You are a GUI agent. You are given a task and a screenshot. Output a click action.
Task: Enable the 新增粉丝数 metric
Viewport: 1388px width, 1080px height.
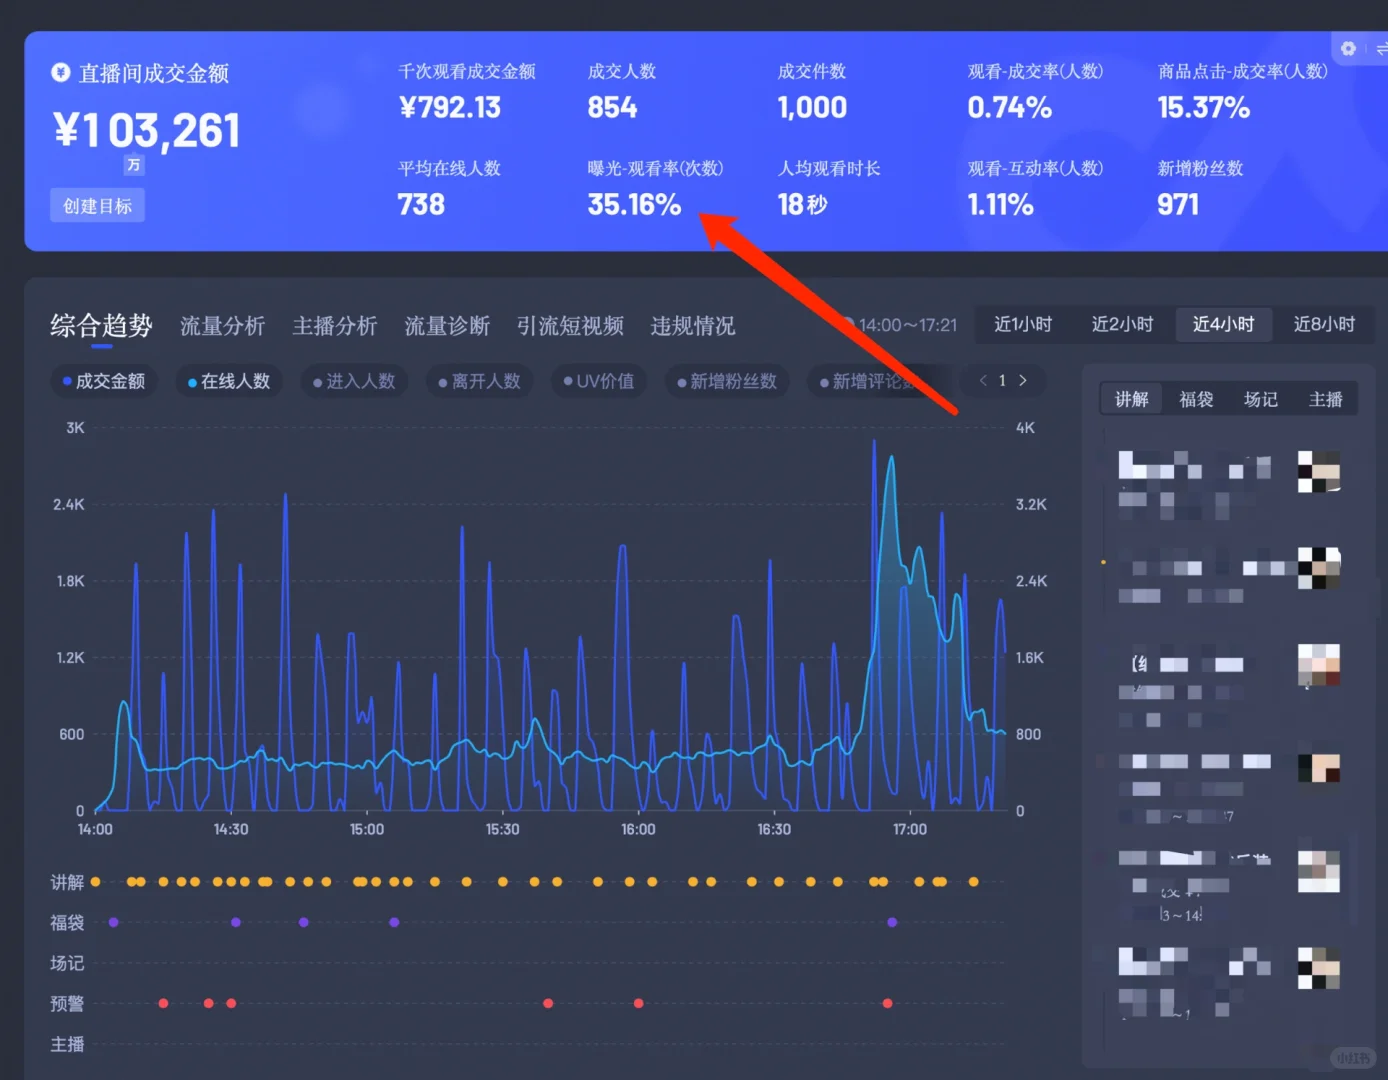727,381
